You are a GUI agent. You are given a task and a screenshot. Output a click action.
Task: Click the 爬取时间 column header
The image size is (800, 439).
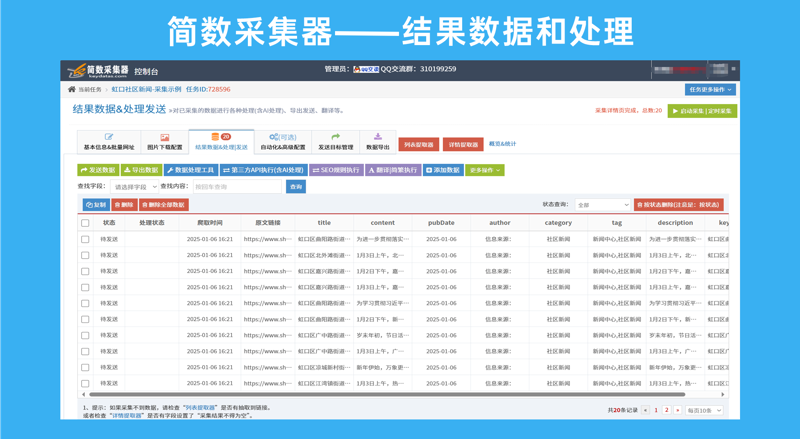click(210, 223)
